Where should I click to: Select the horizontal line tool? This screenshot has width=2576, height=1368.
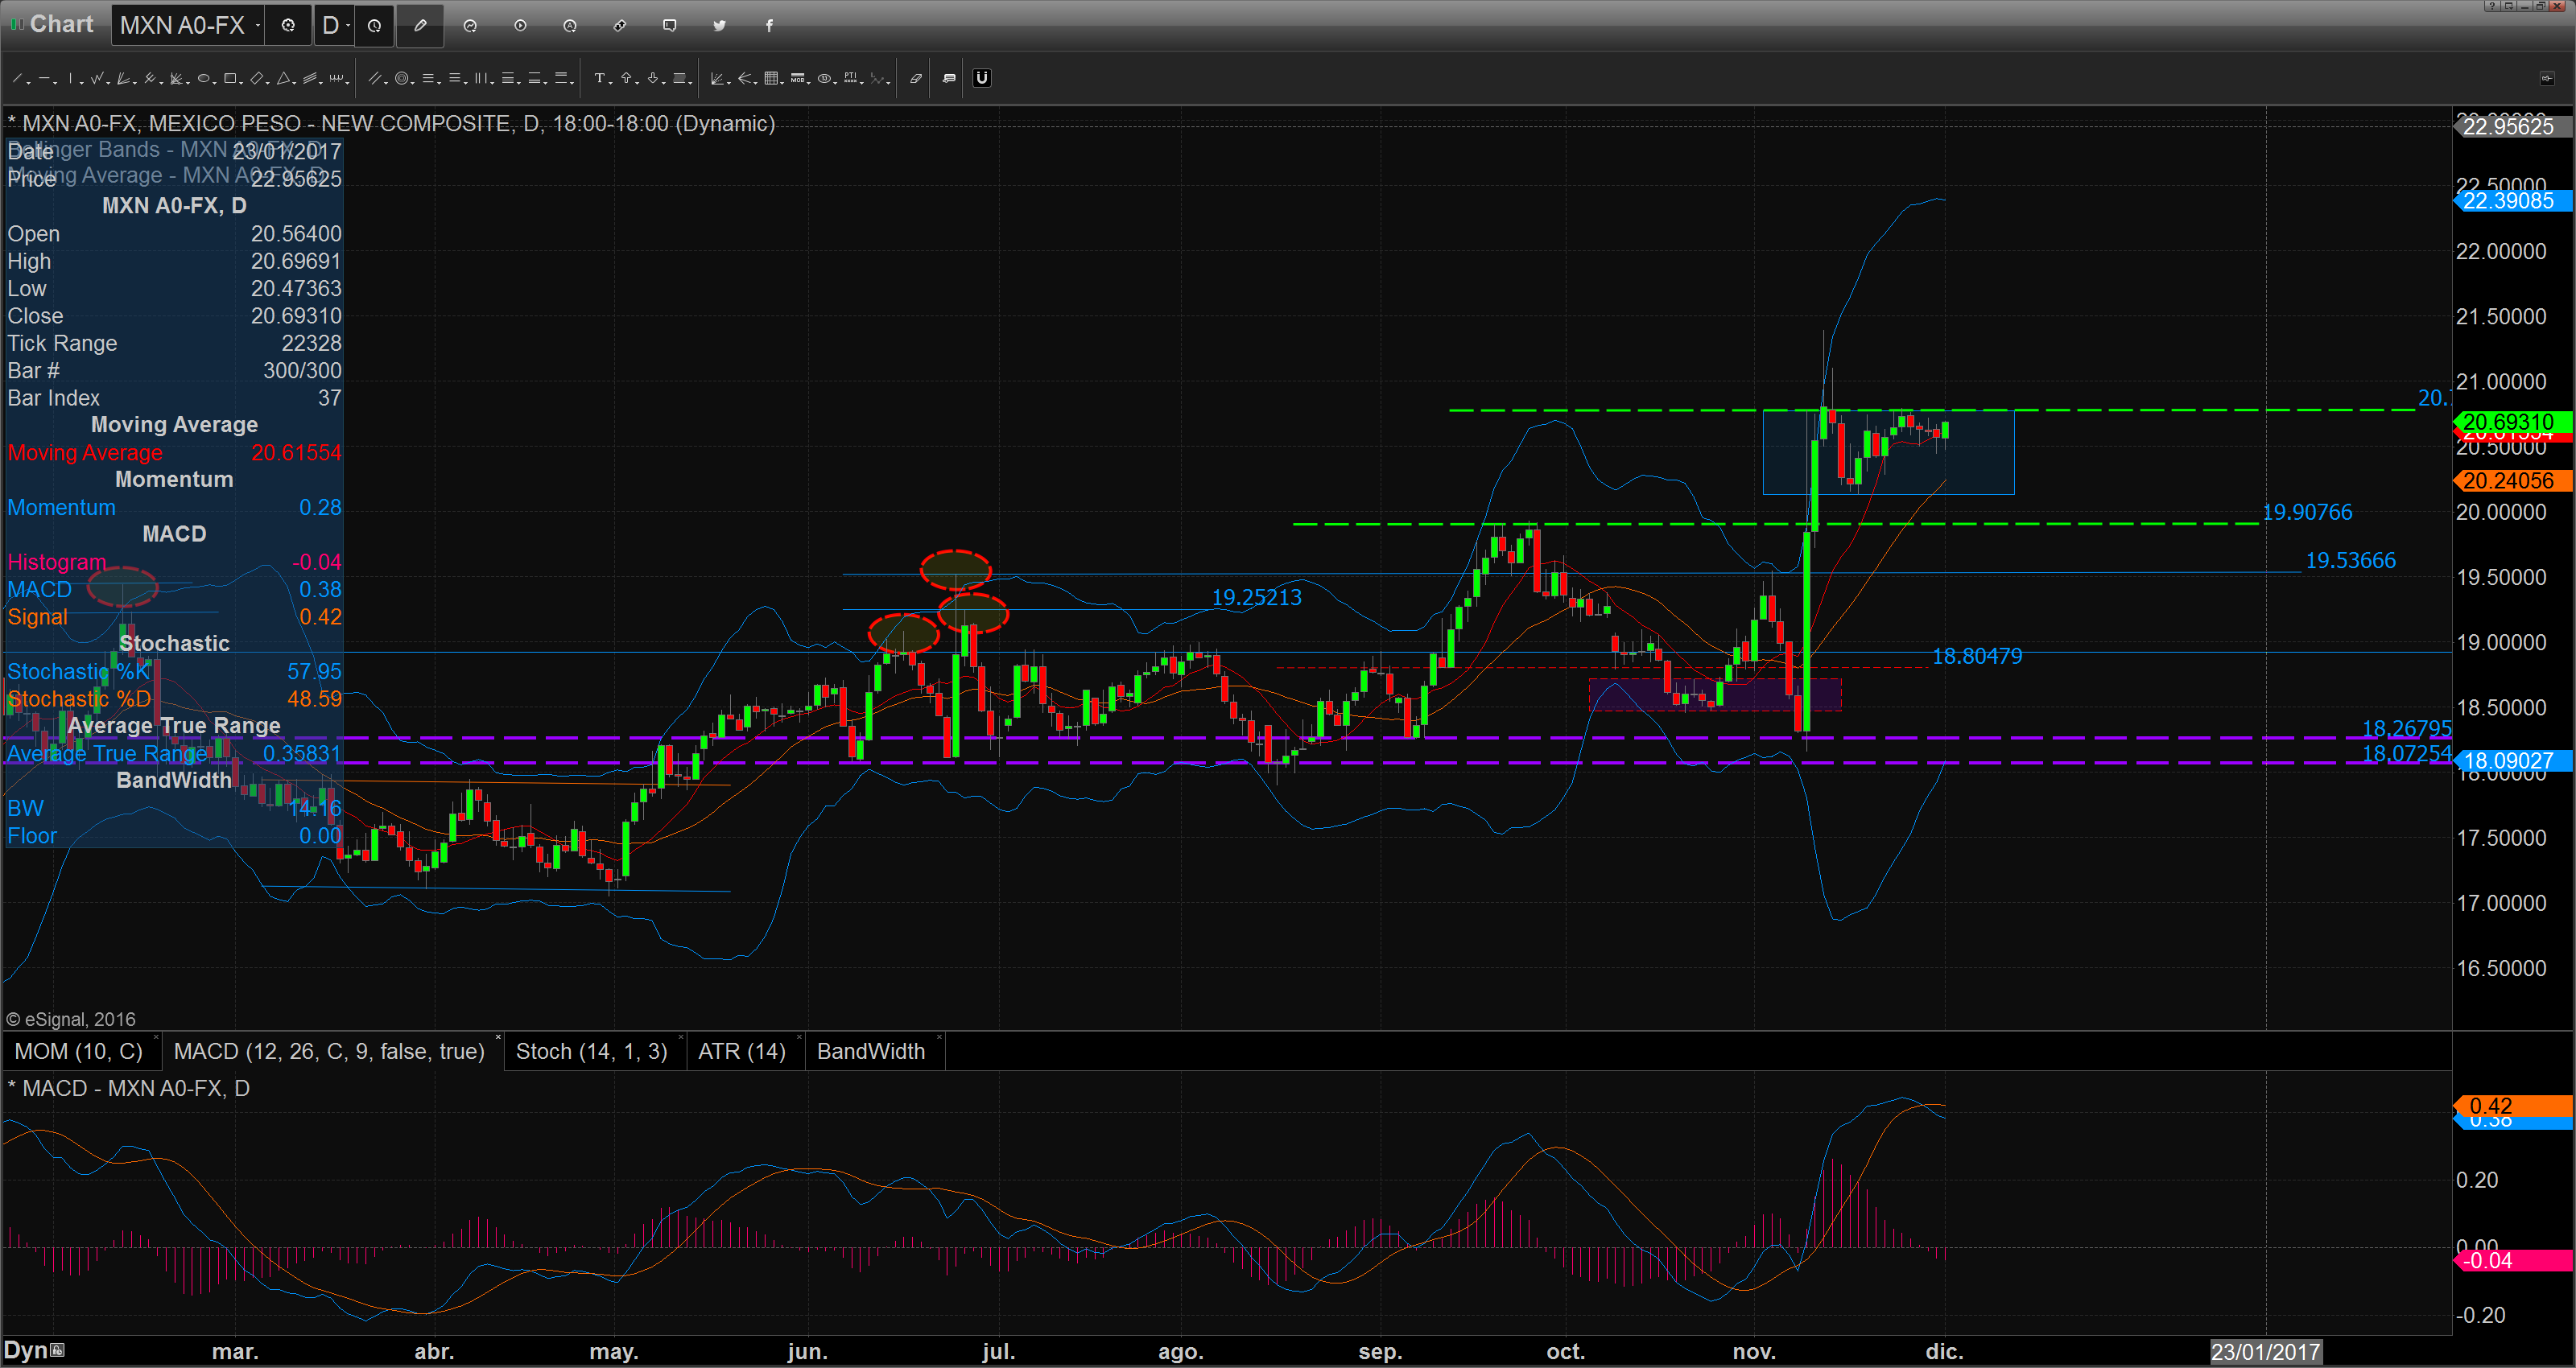pyautogui.click(x=45, y=78)
